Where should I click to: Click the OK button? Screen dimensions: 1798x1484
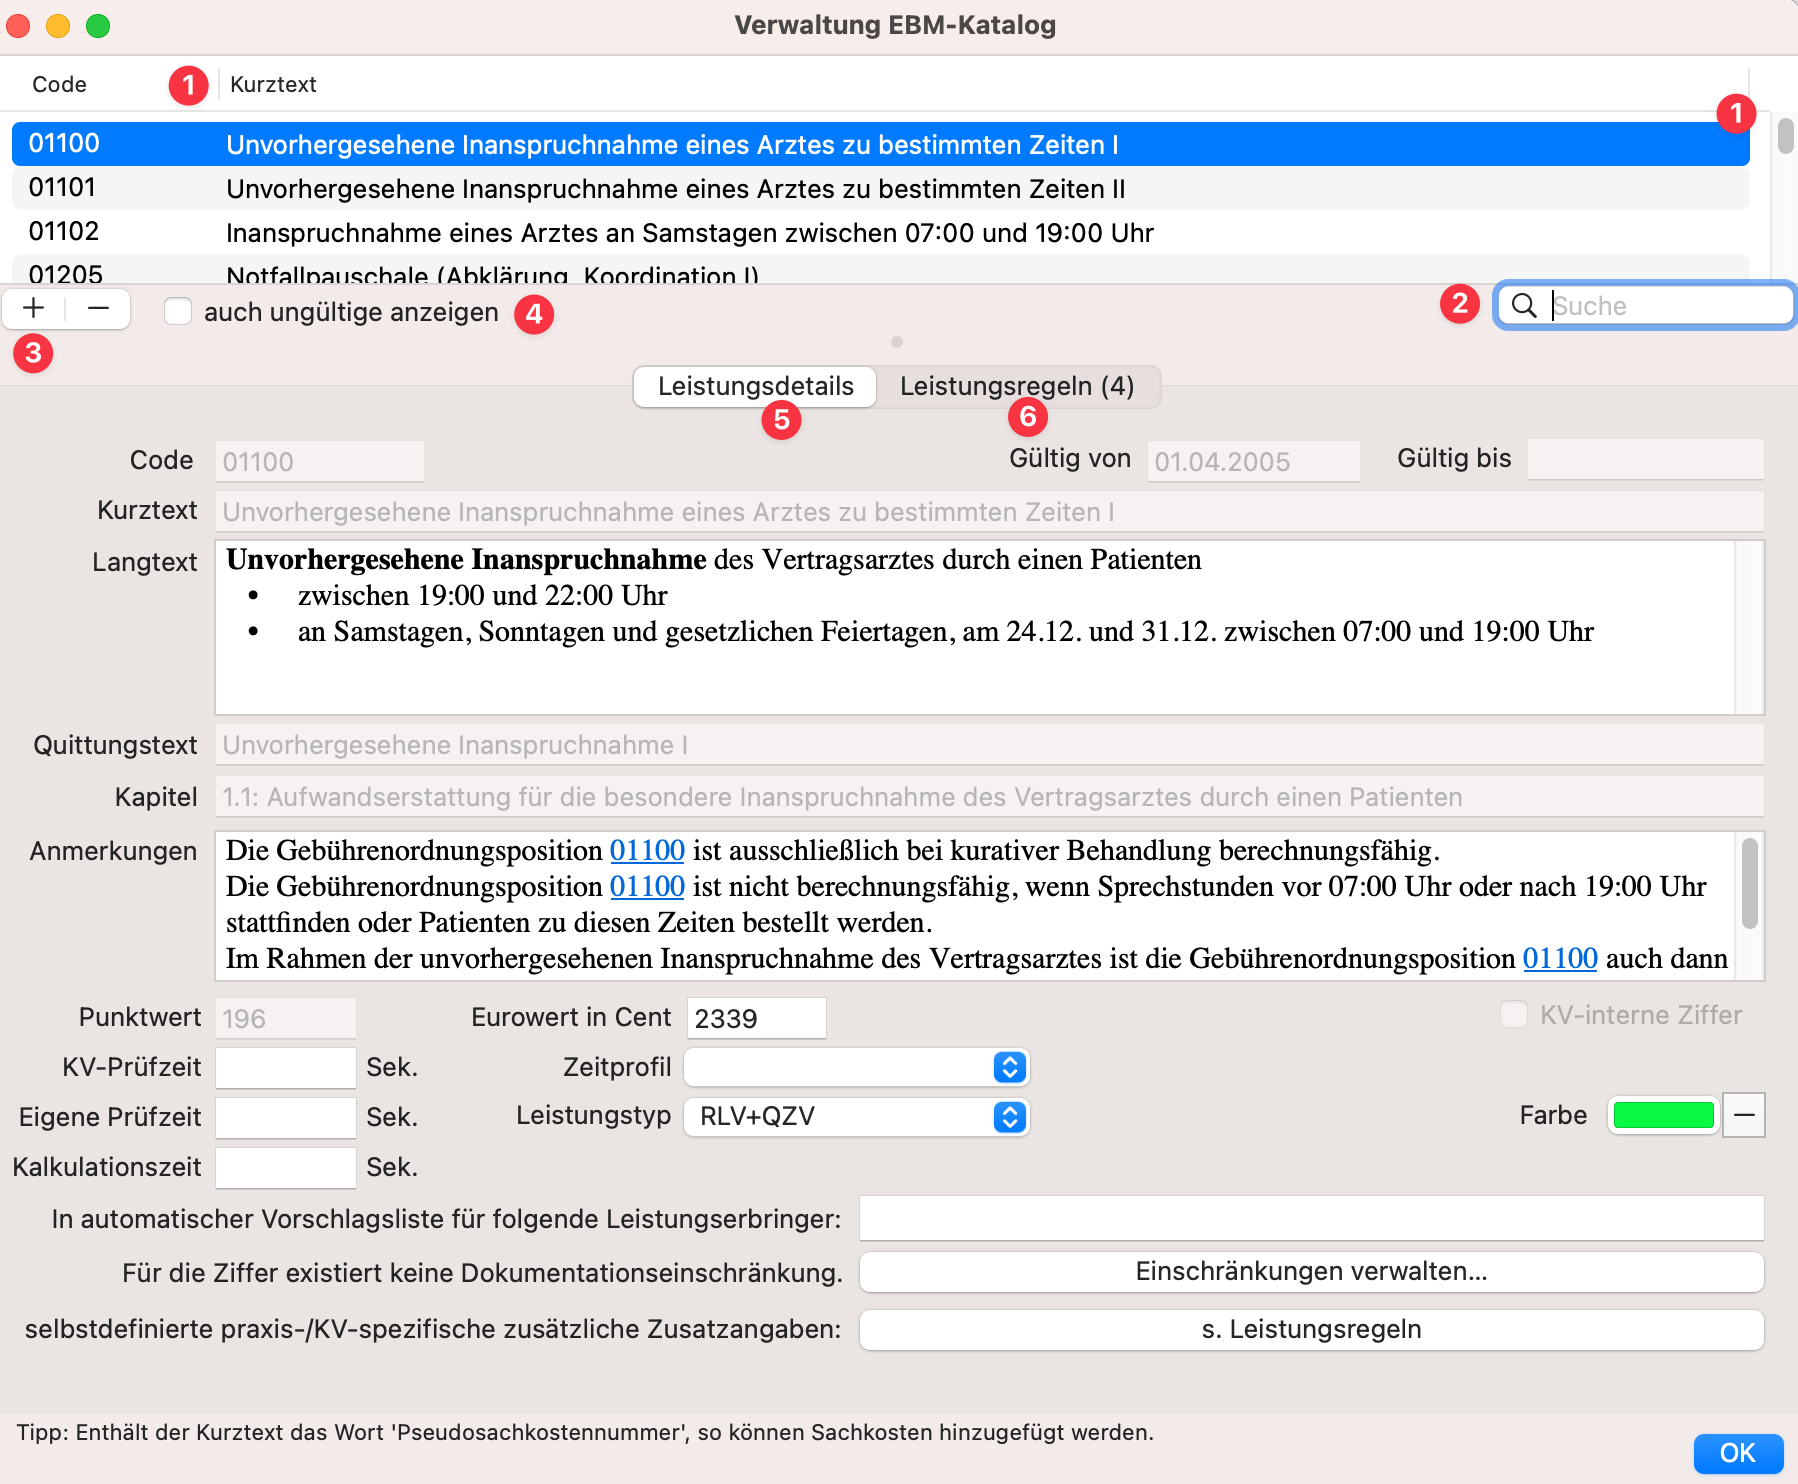click(x=1738, y=1453)
